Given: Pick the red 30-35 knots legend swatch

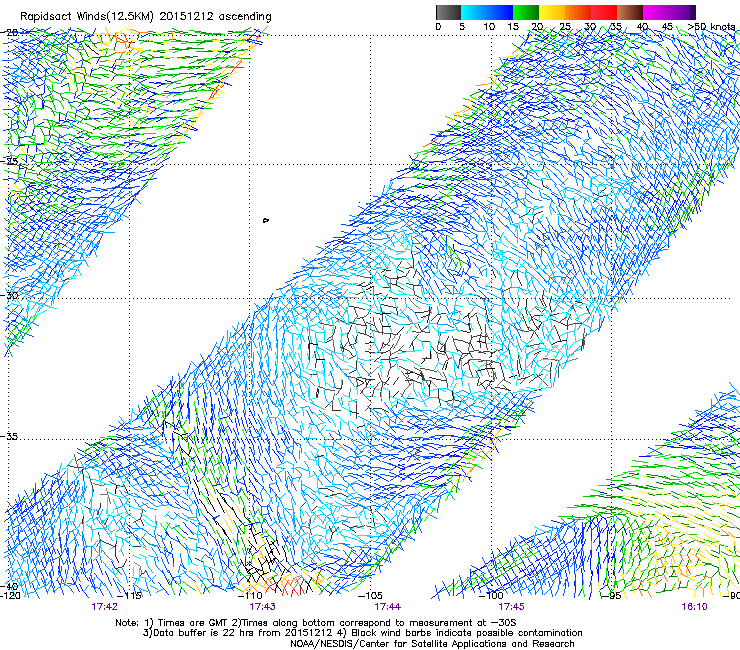Looking at the screenshot, I should coord(604,12).
